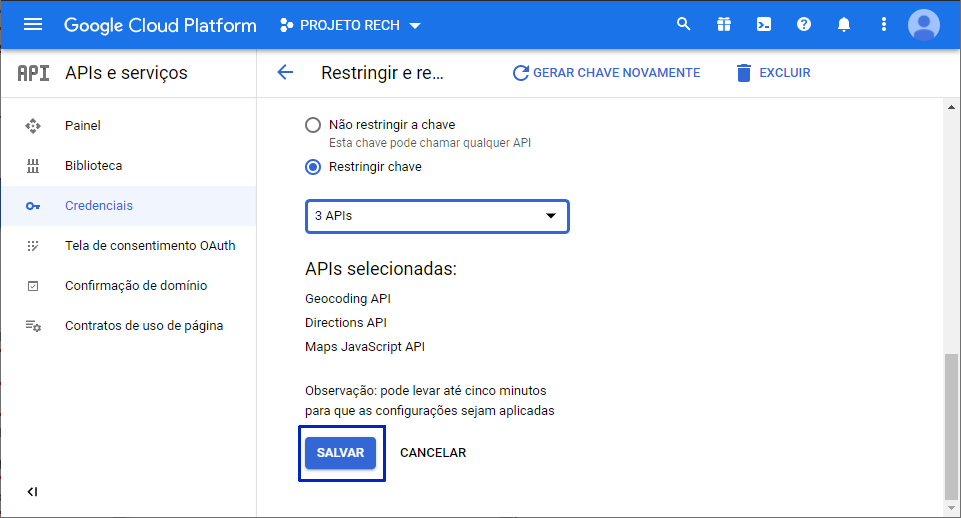
Task: Show notifications via the bell icon
Action: [x=844, y=25]
